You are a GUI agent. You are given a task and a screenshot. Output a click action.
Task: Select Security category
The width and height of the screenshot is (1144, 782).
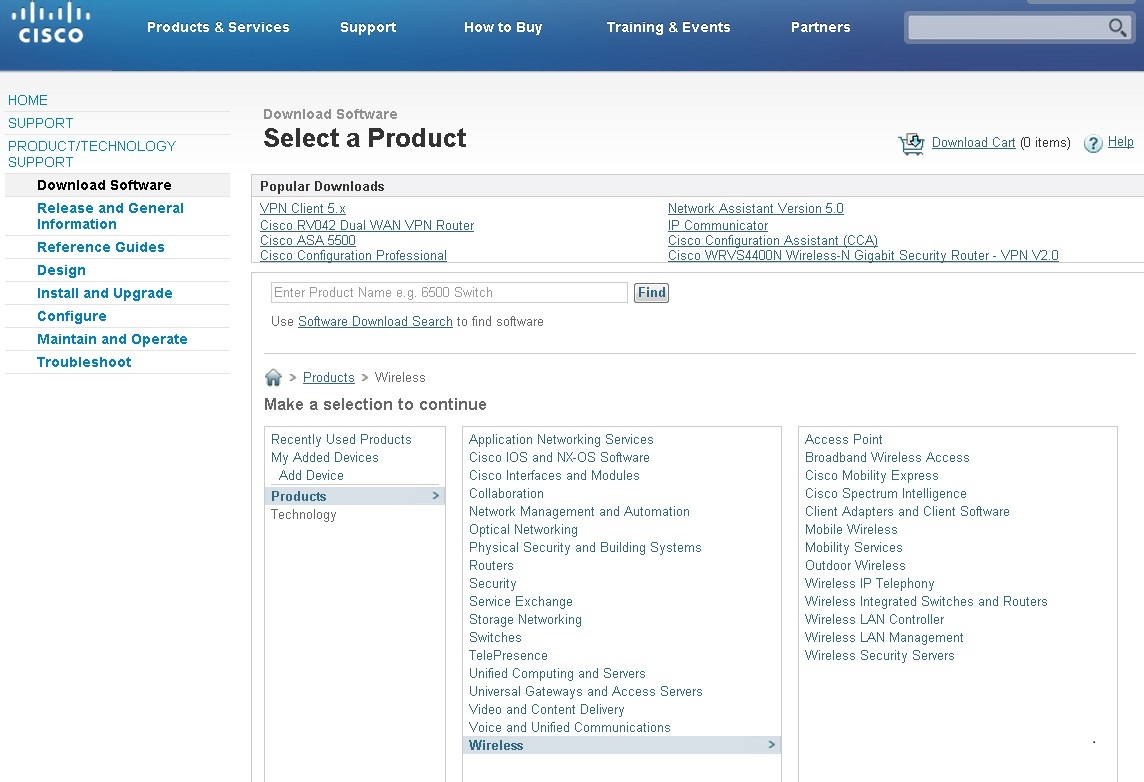tap(492, 583)
